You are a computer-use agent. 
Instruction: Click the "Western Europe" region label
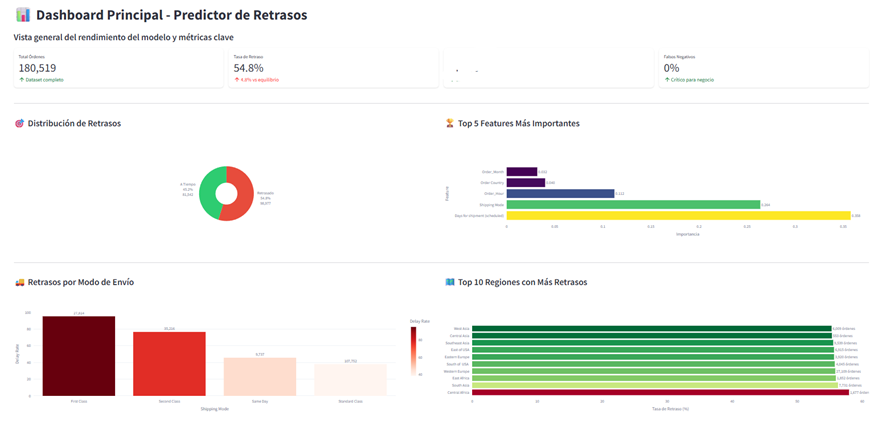[458, 371]
